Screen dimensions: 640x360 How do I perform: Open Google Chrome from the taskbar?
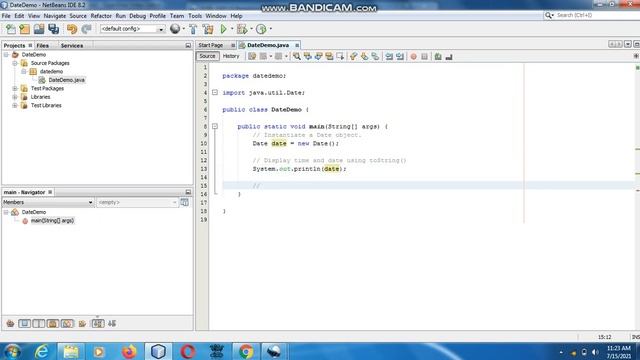246,351
